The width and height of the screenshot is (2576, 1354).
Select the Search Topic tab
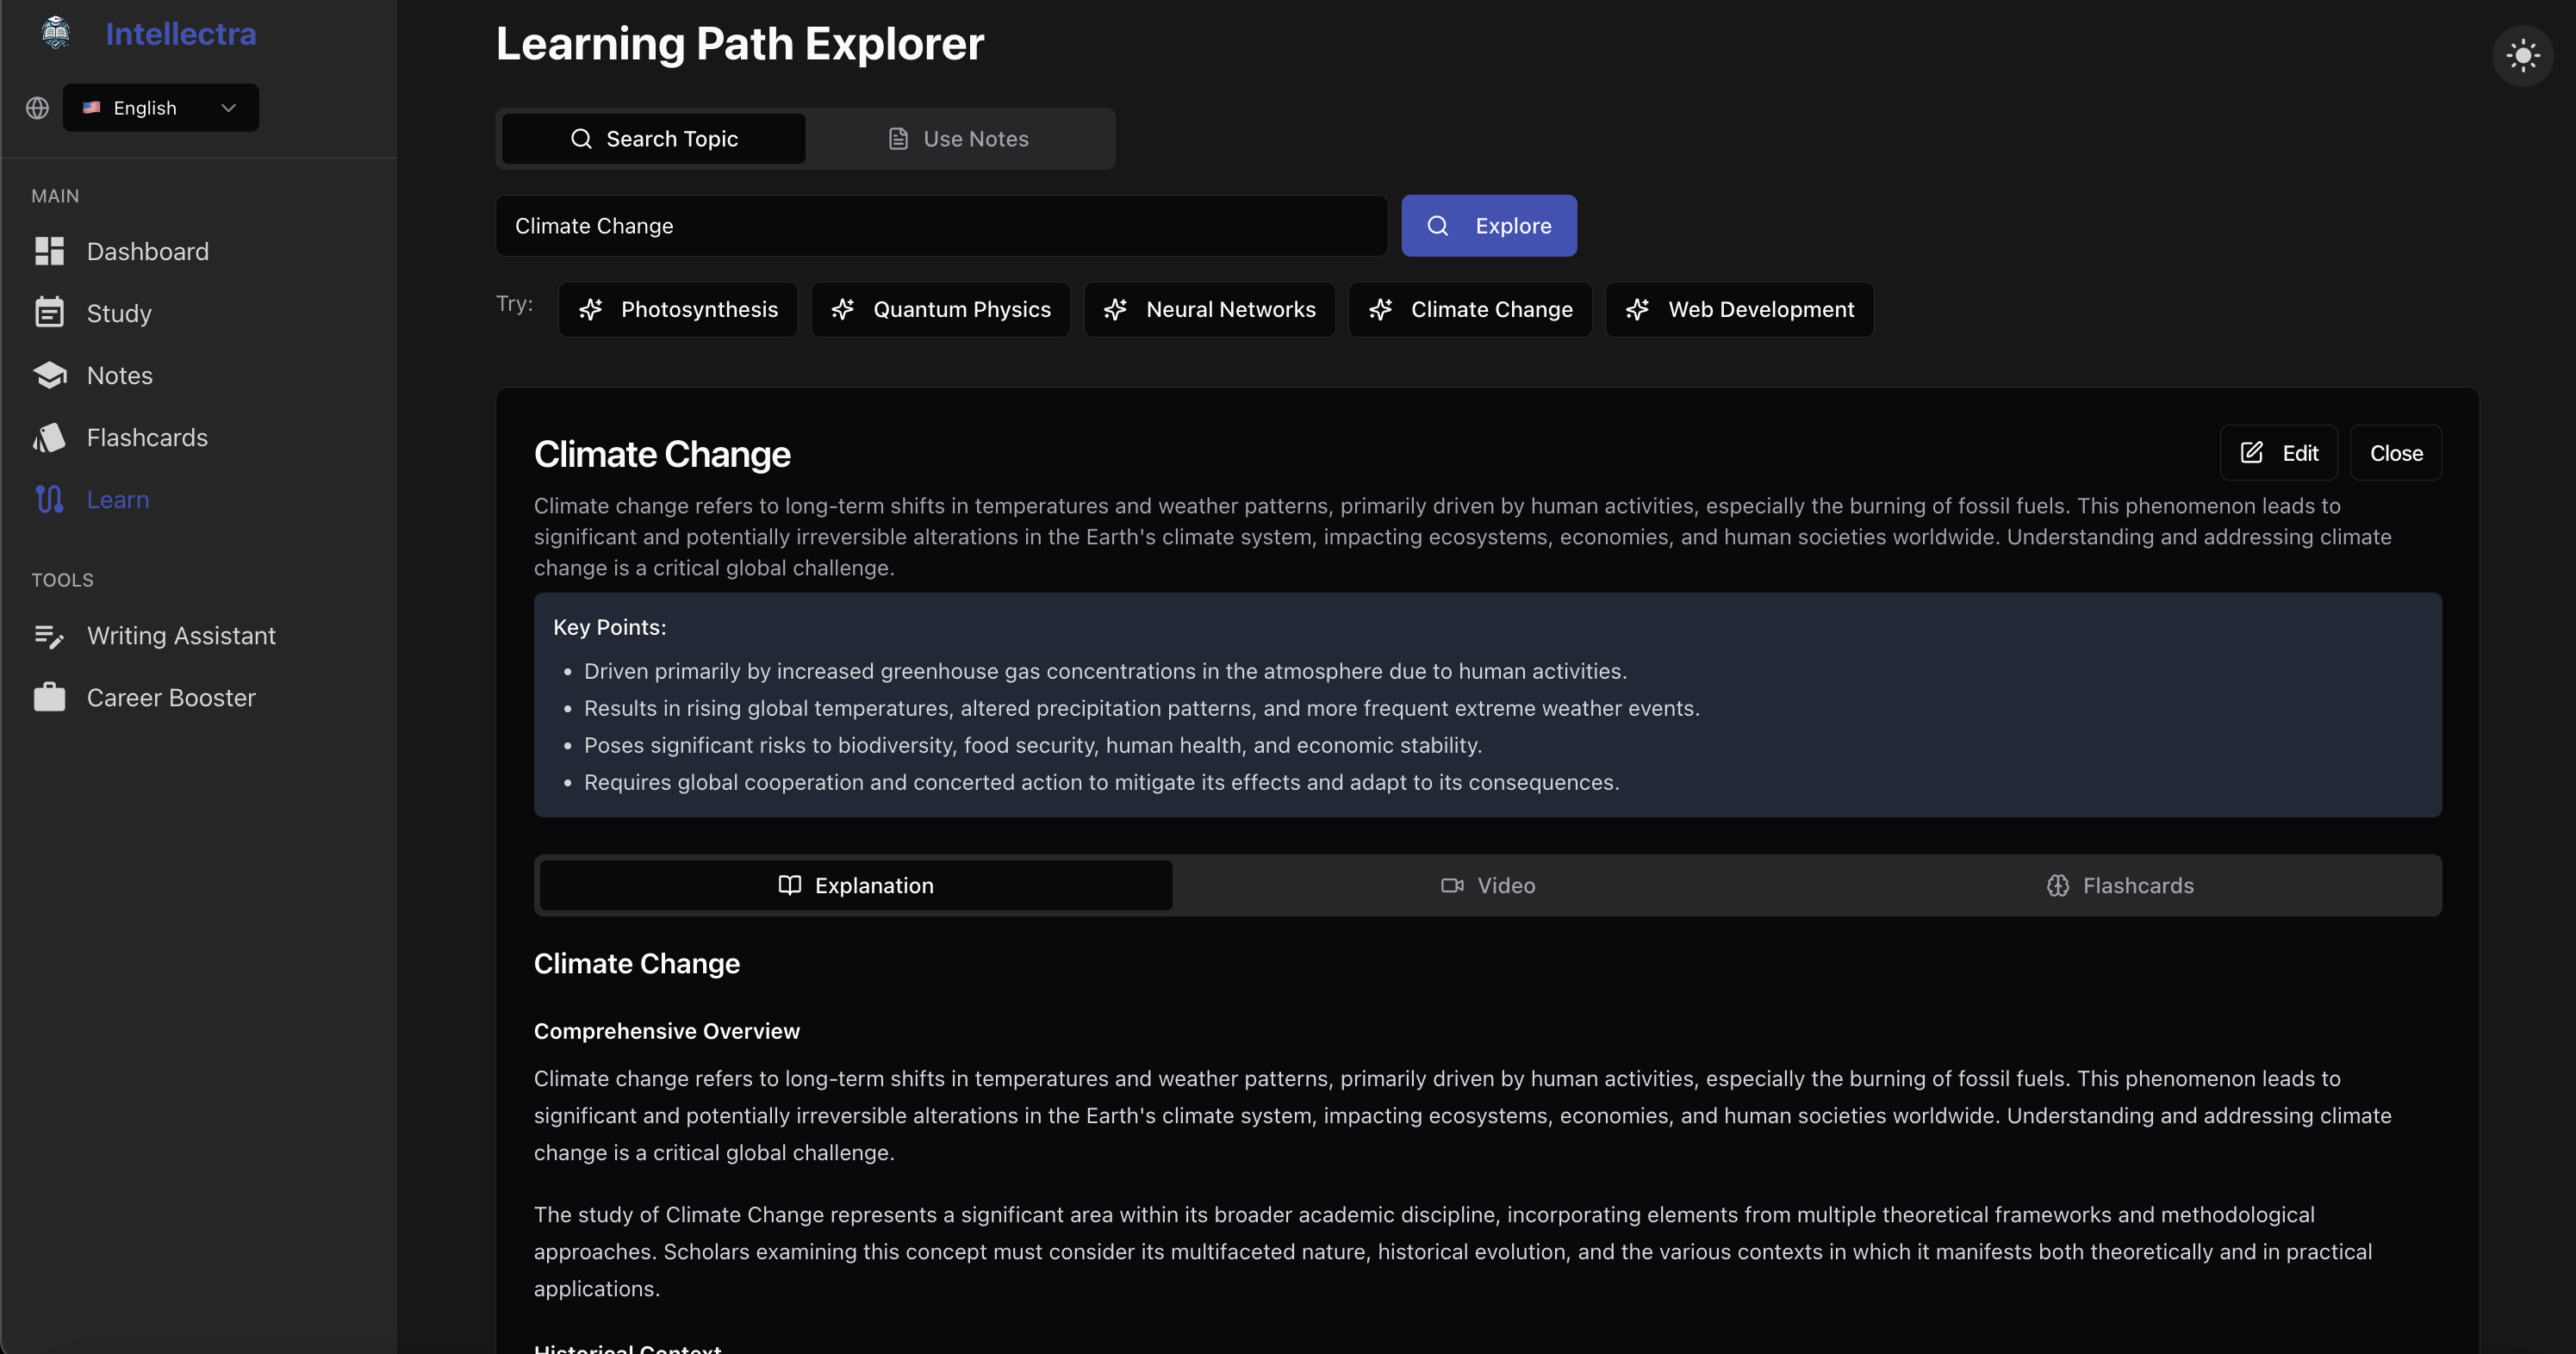pos(653,139)
